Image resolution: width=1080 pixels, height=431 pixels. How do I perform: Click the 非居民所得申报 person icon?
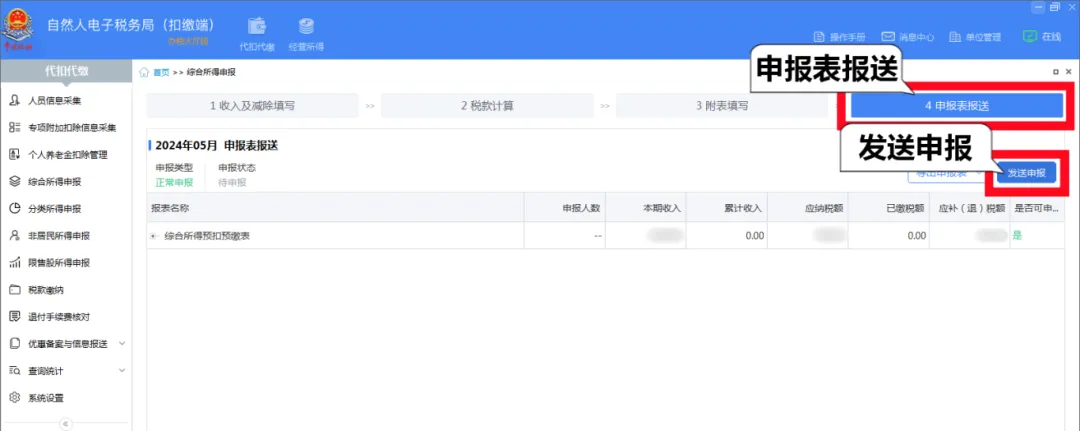click(x=14, y=235)
